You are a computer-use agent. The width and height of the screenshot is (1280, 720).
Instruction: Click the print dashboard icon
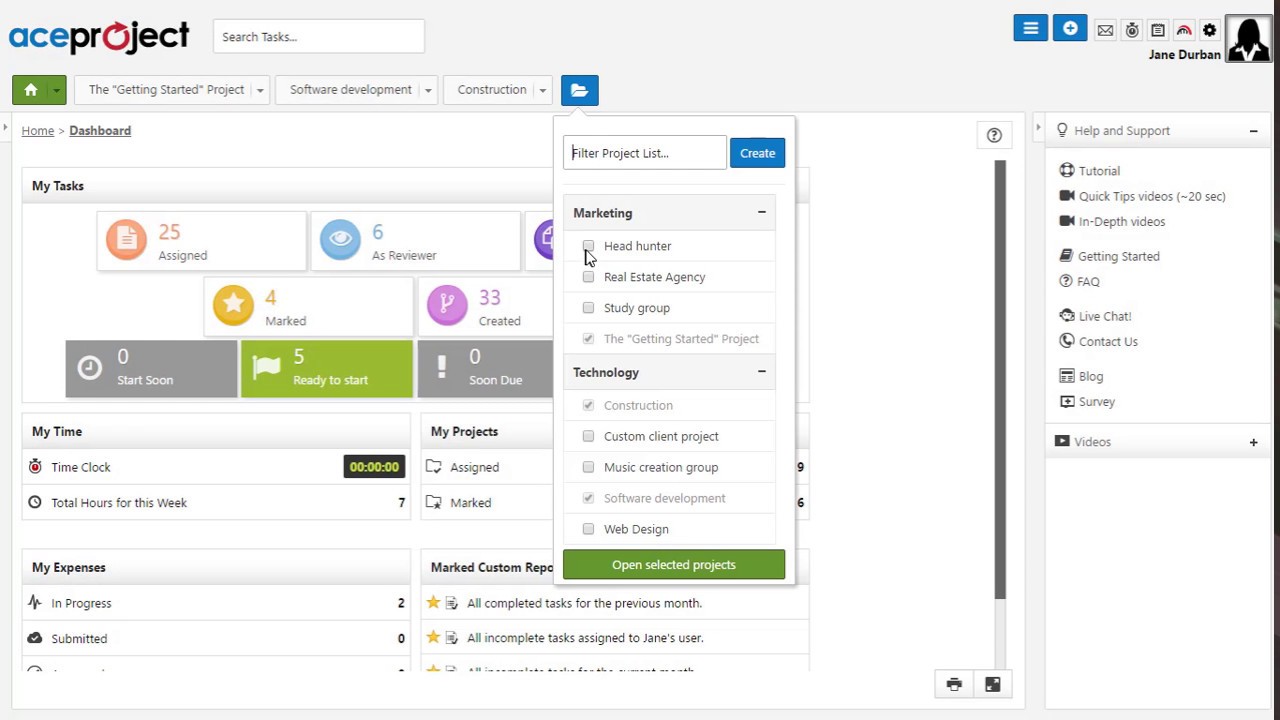[954, 685]
